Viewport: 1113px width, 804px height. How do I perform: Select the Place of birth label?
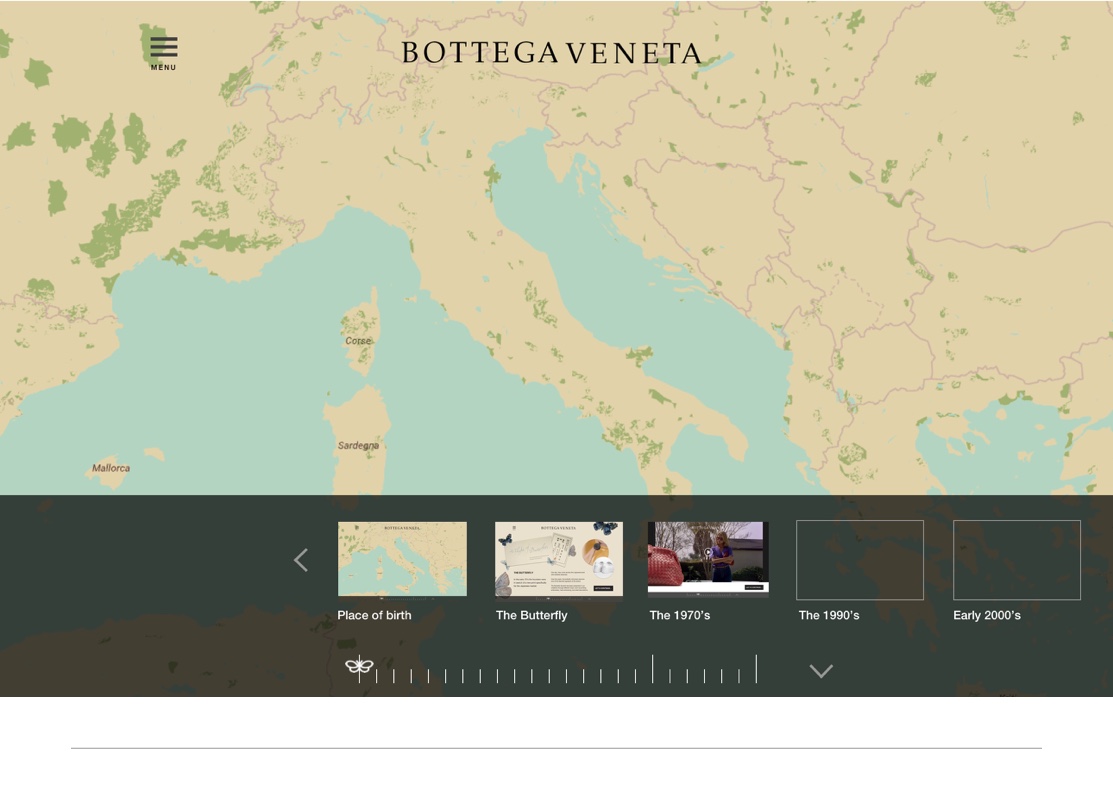click(x=374, y=615)
